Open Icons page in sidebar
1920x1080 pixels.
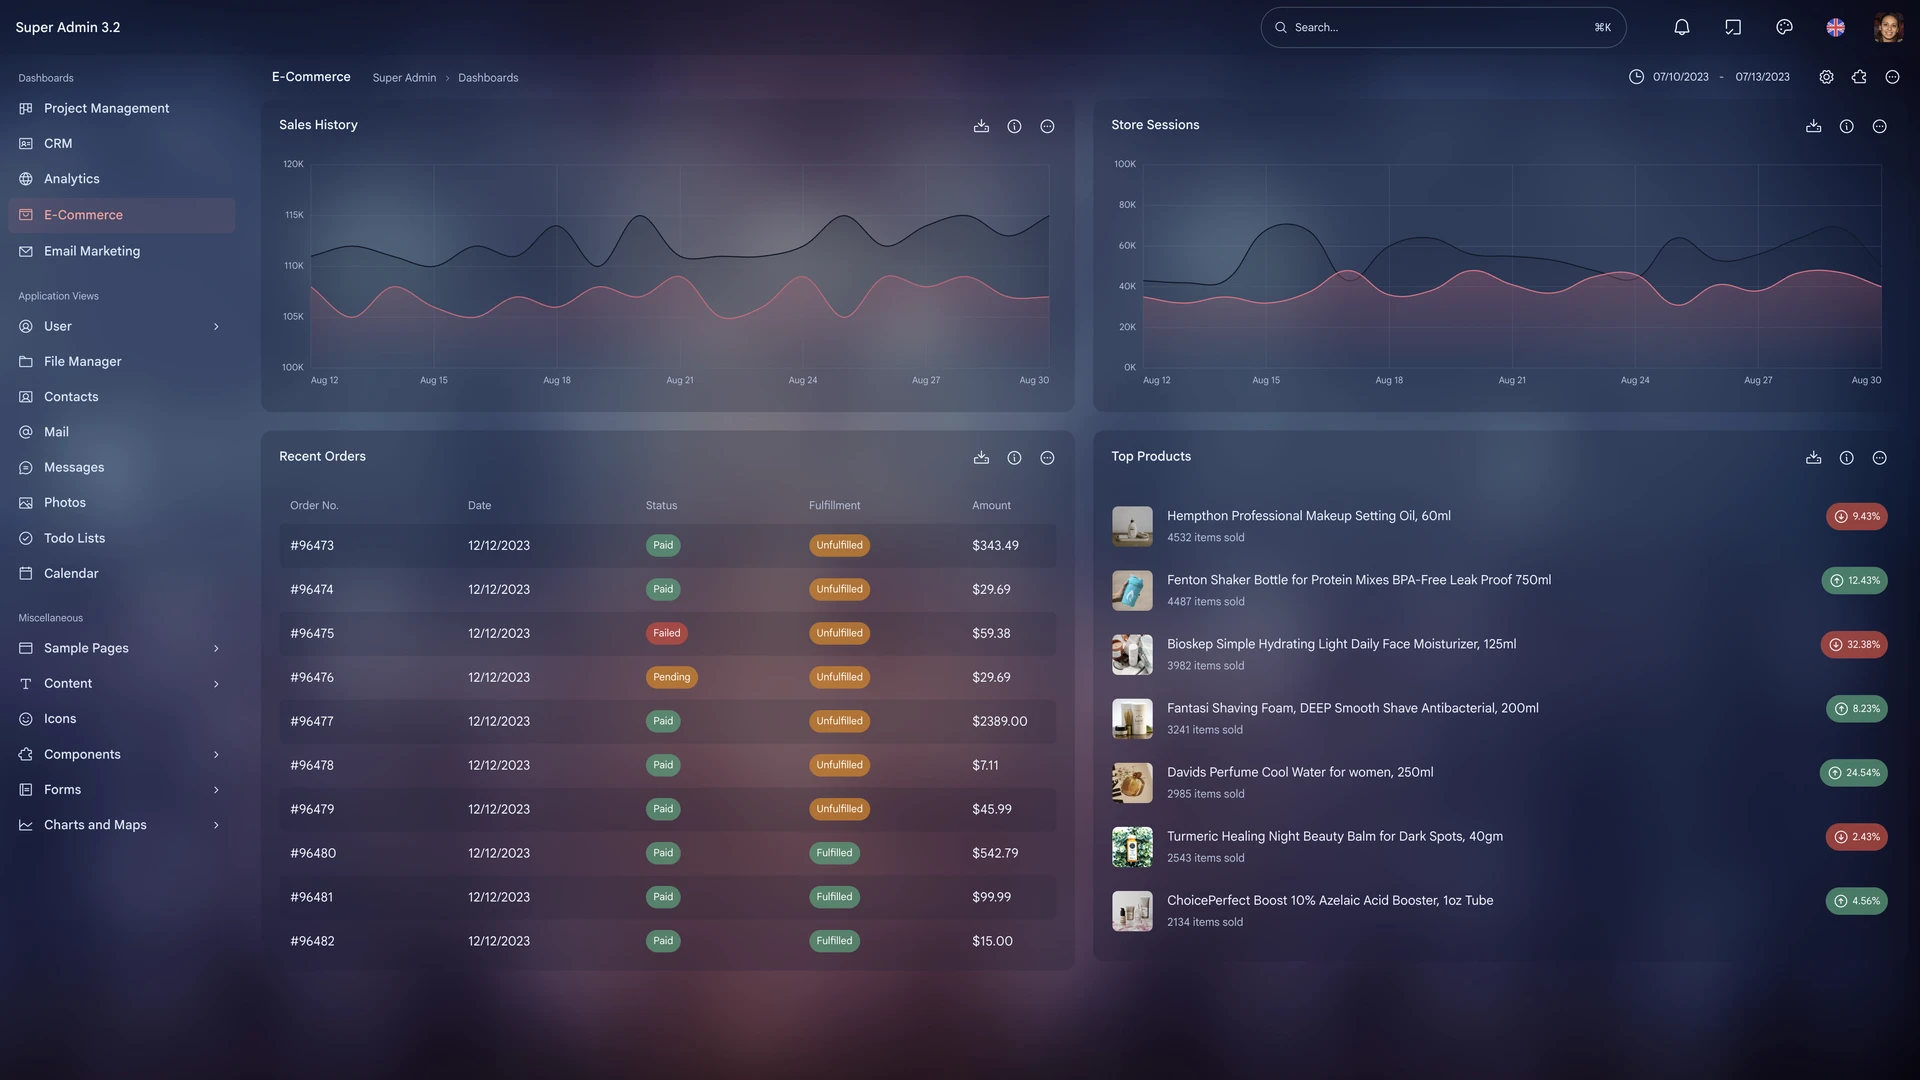coord(122,719)
